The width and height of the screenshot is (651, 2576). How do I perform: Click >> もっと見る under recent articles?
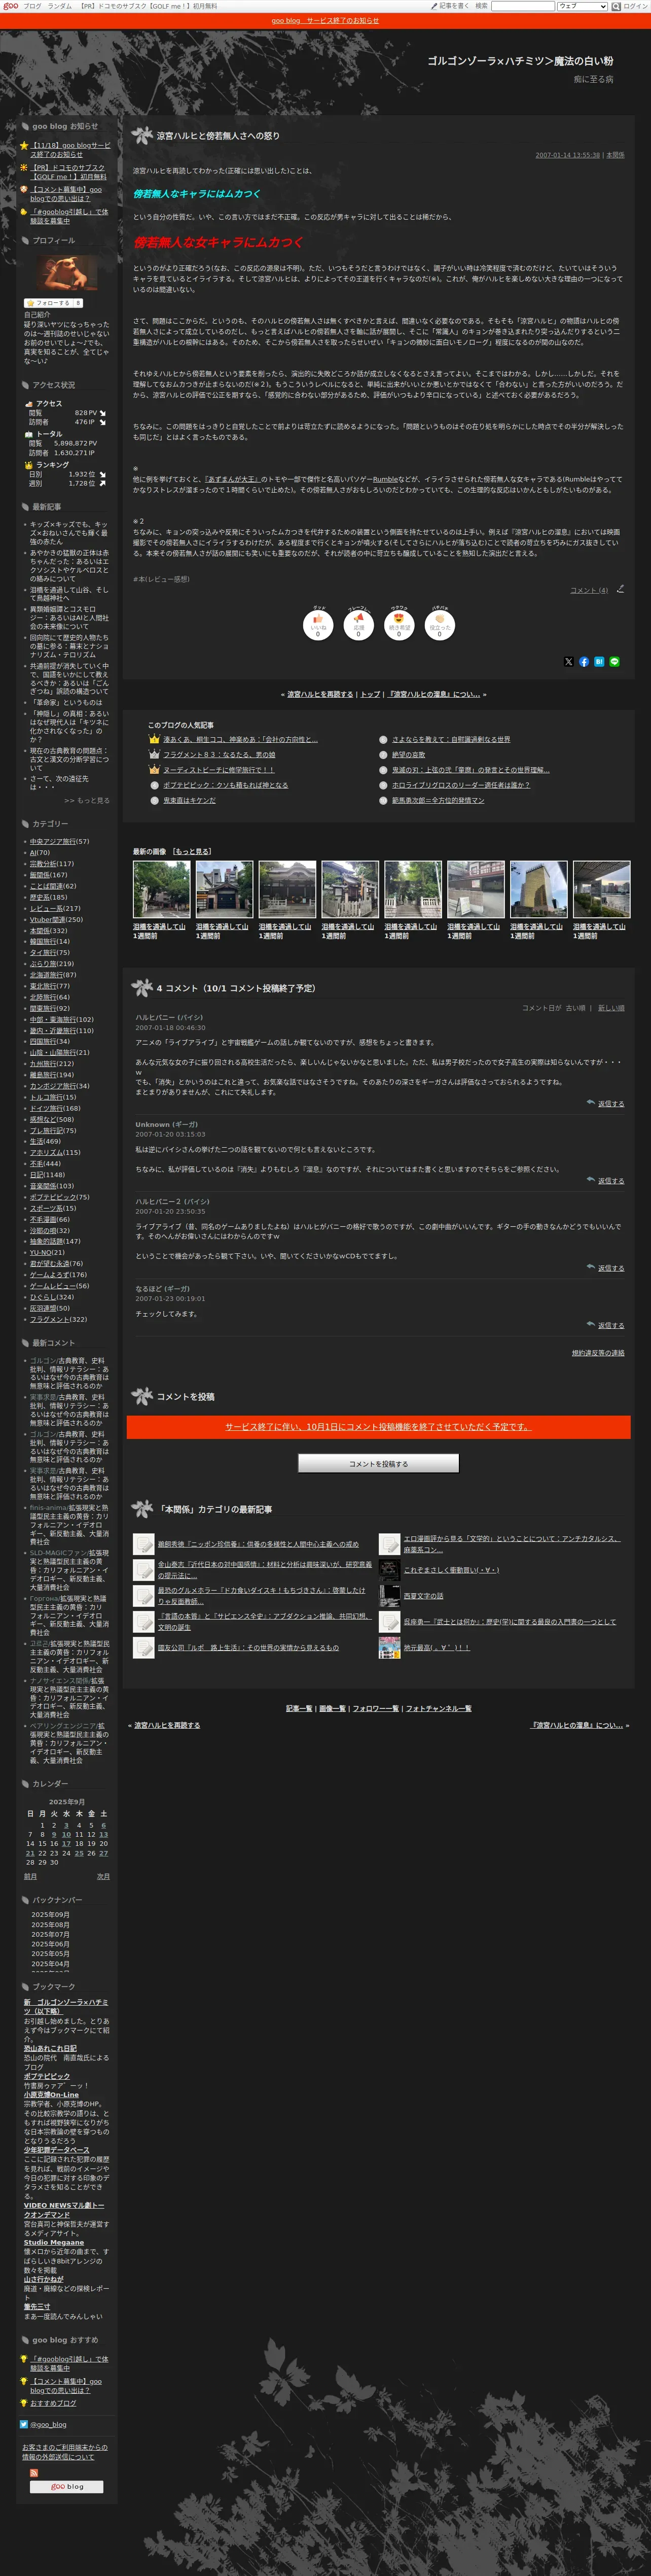pos(87,800)
